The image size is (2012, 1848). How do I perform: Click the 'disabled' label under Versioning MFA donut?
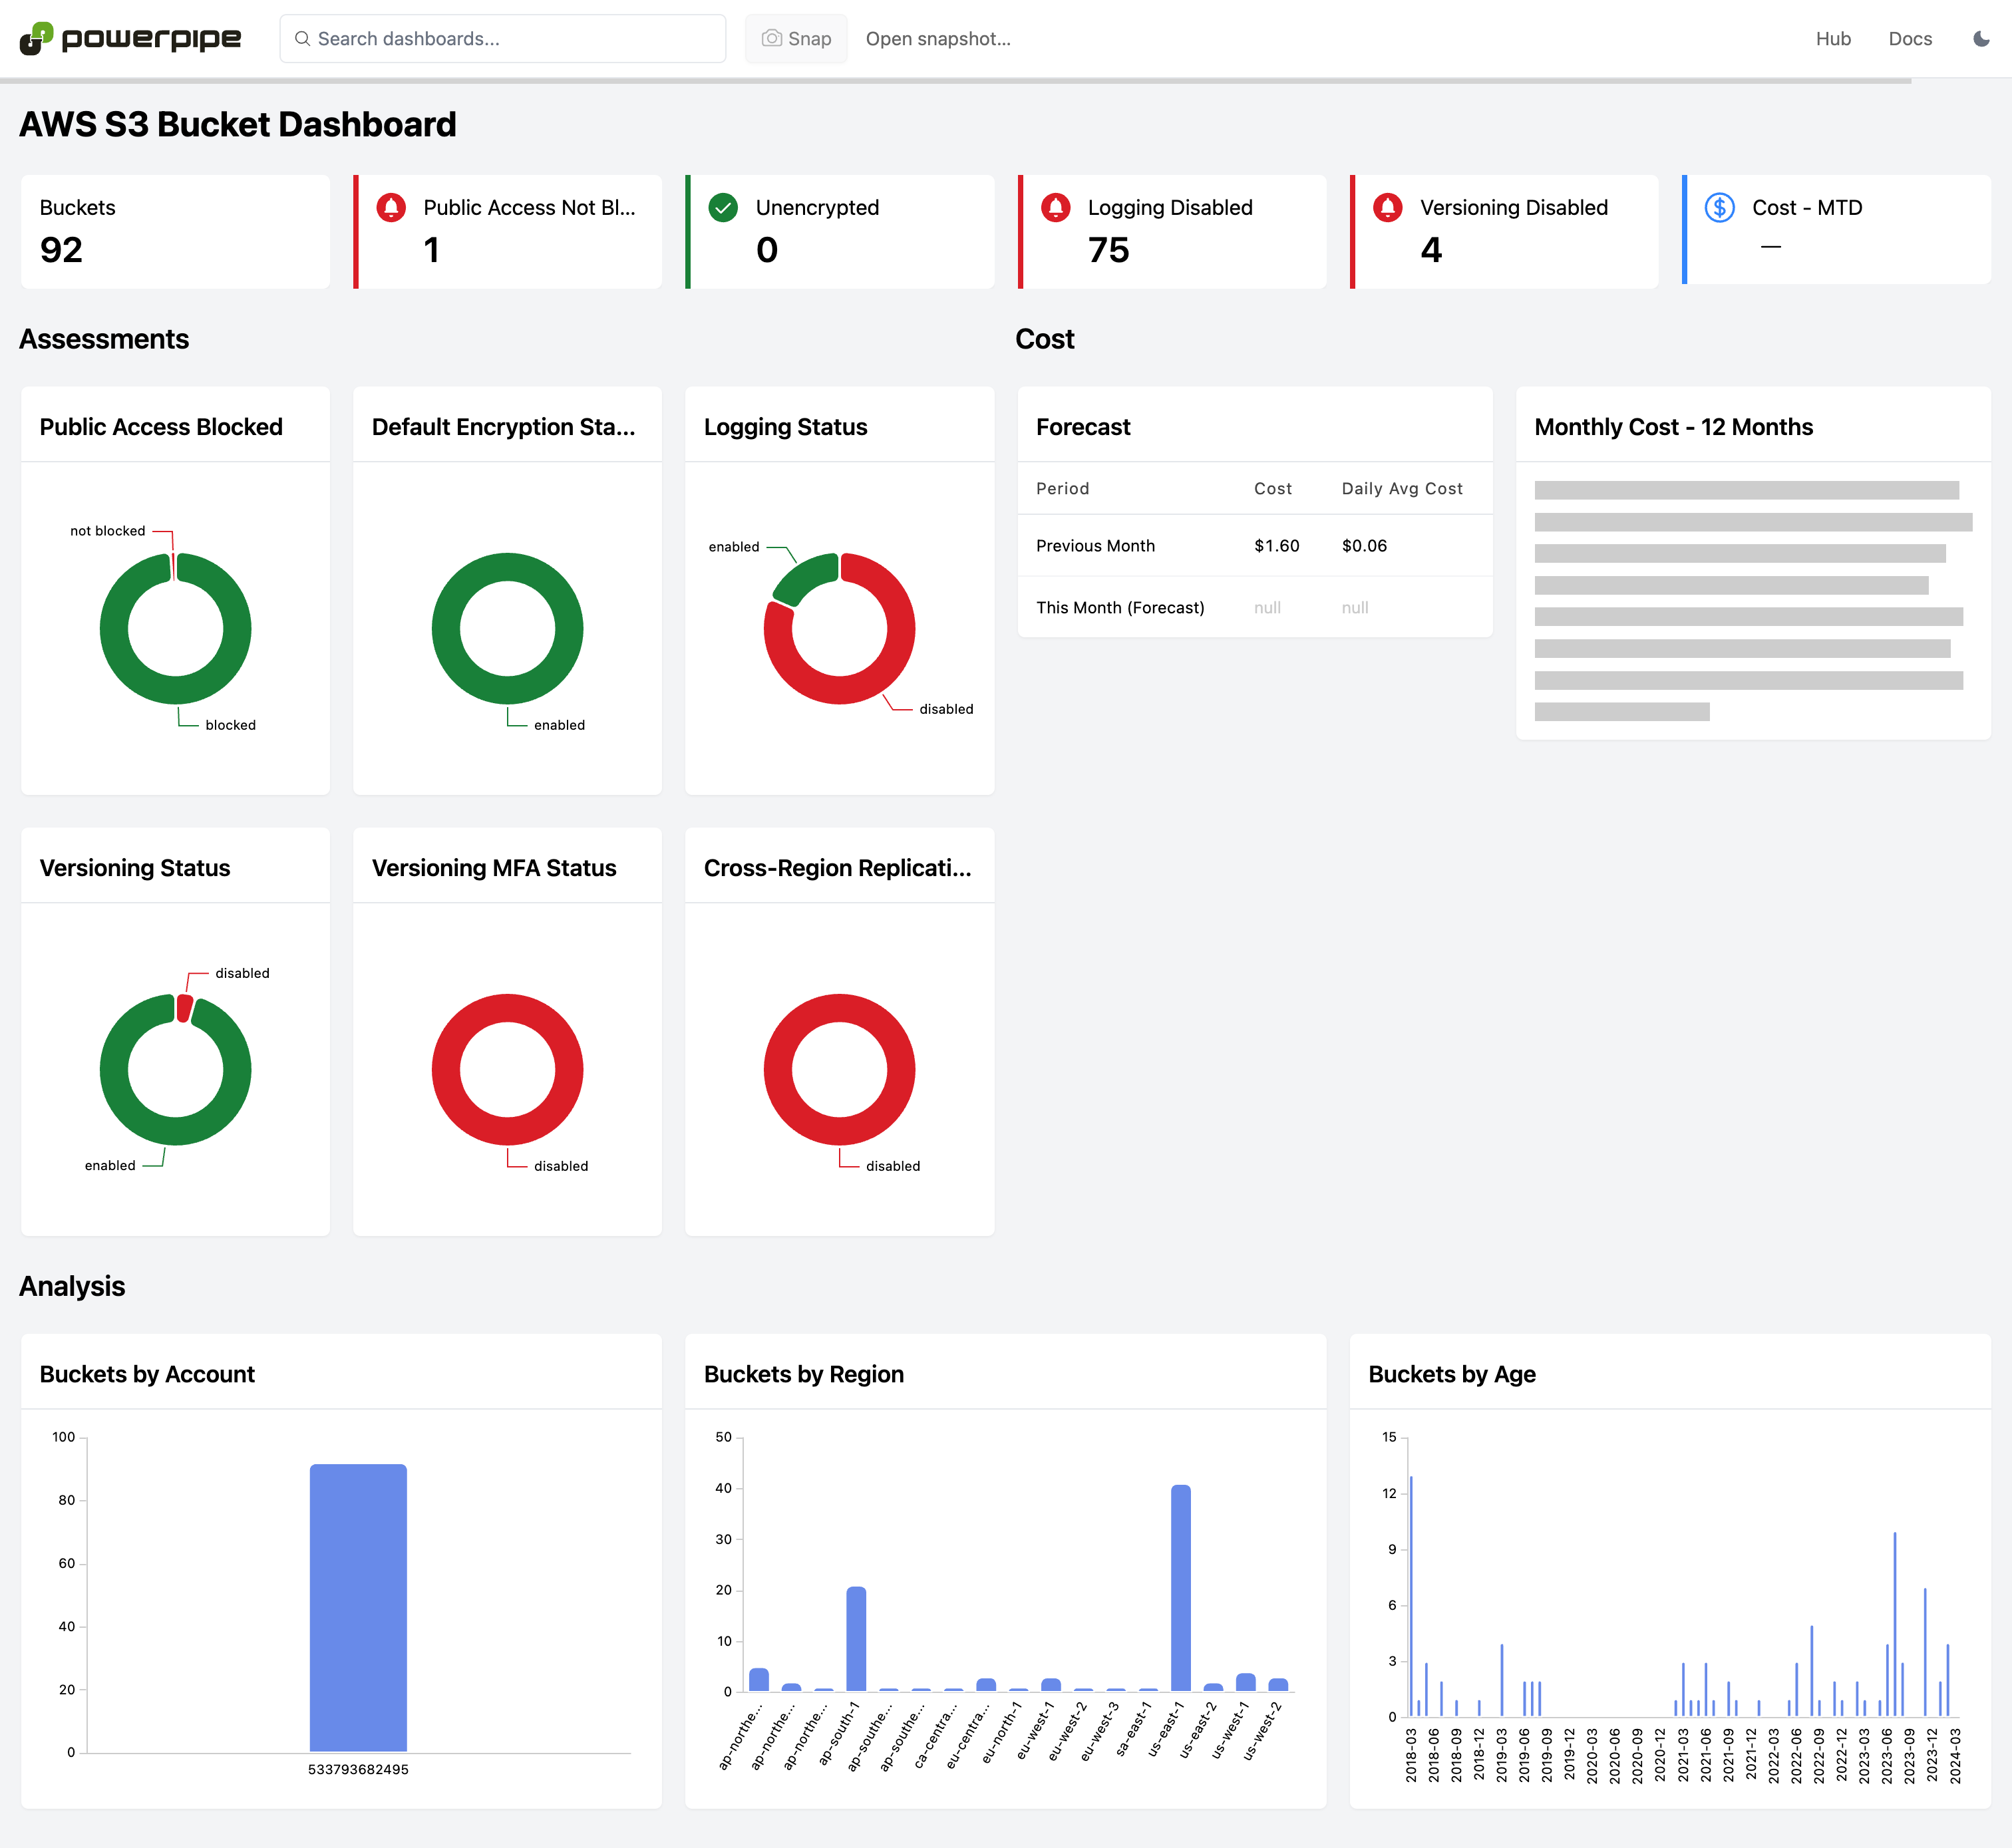click(560, 1166)
